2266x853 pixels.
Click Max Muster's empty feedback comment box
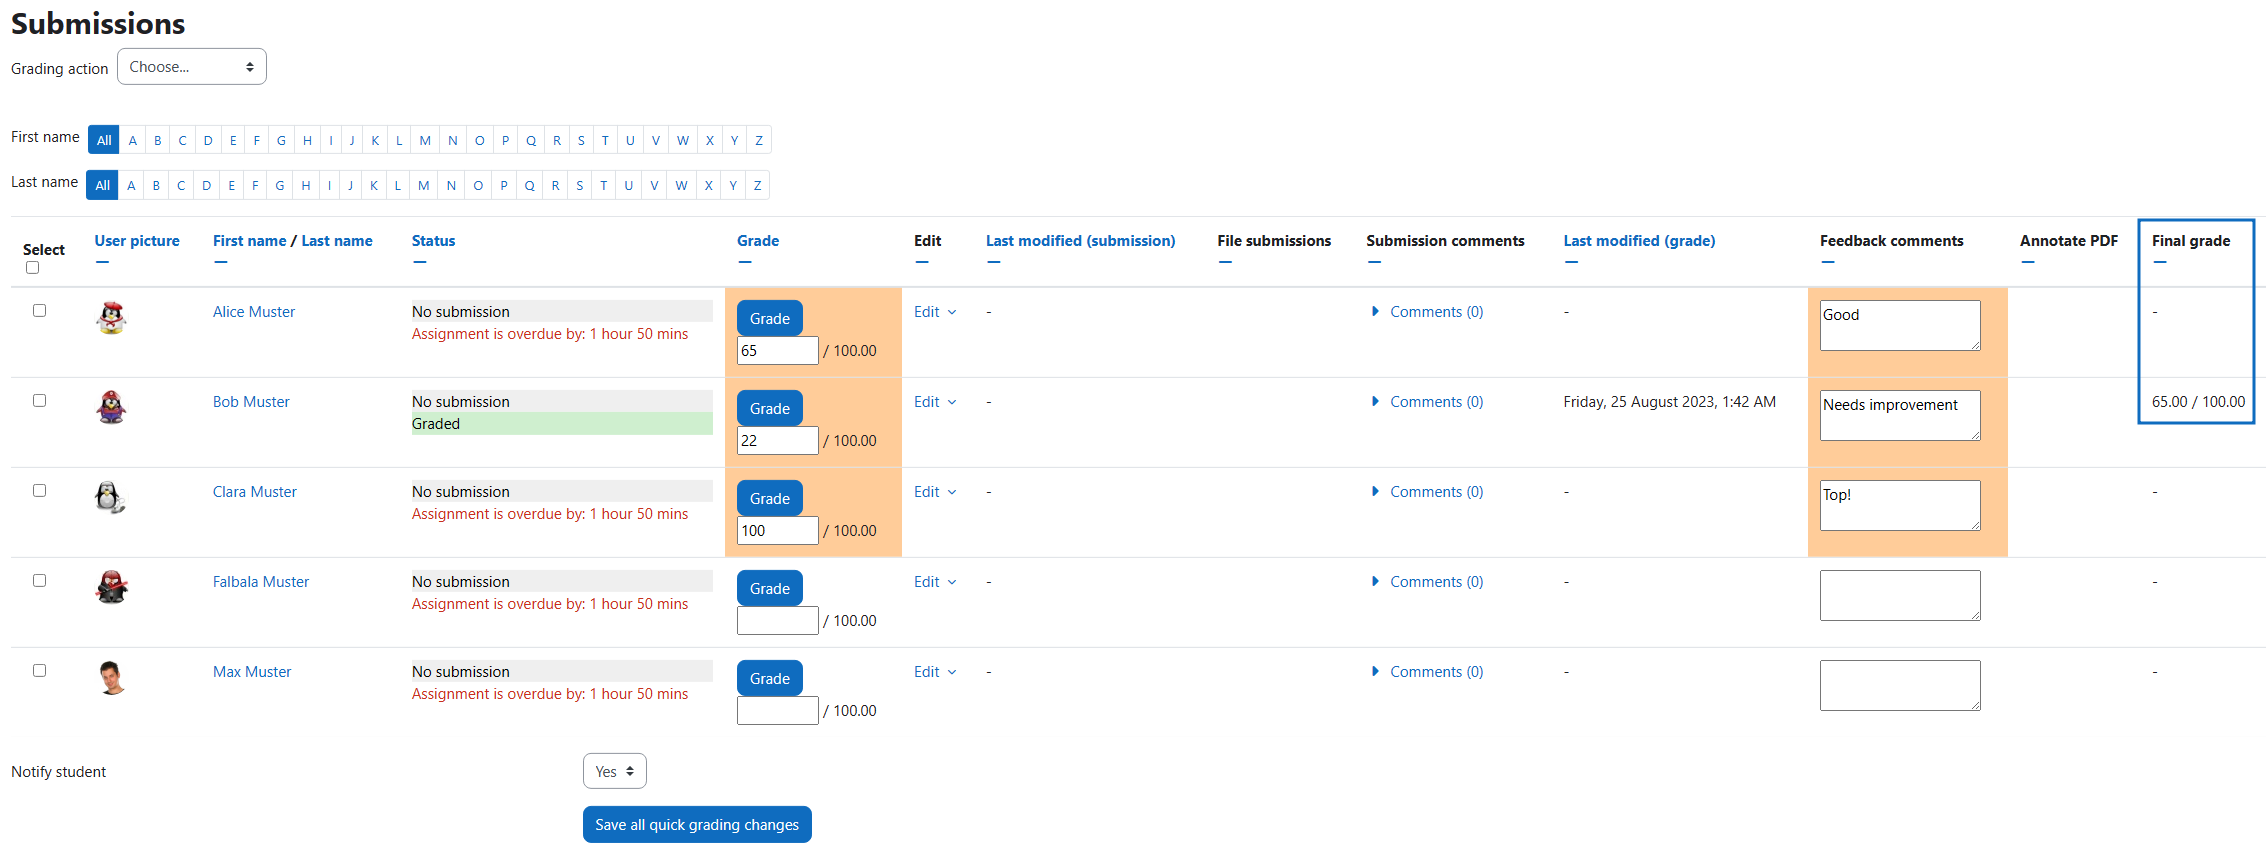[1900, 685]
